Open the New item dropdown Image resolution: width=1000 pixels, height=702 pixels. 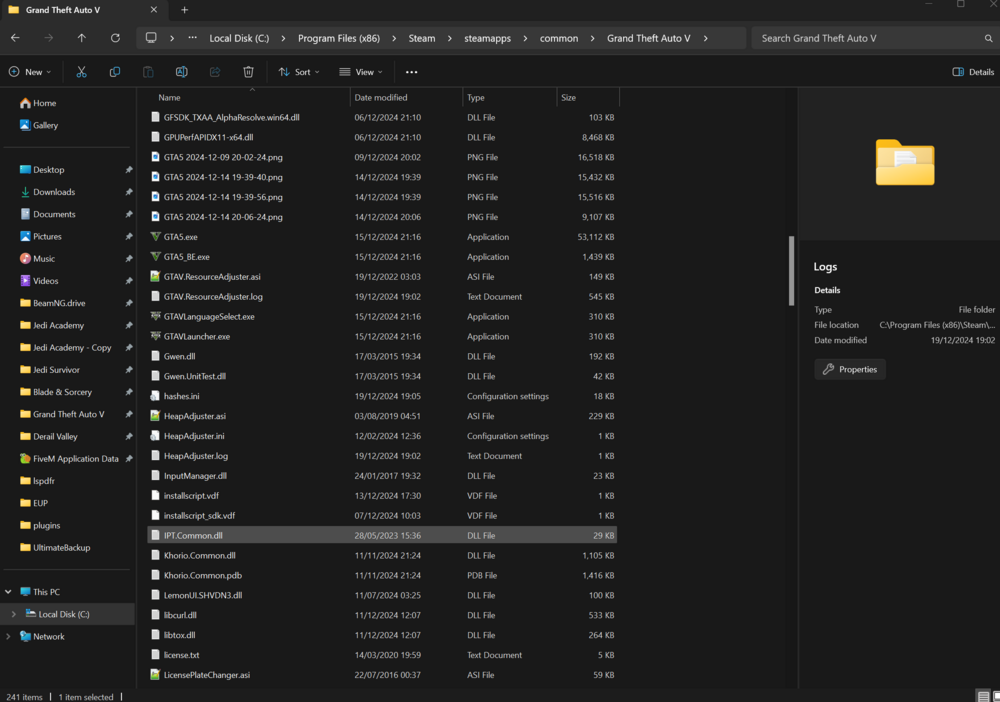[29, 71]
